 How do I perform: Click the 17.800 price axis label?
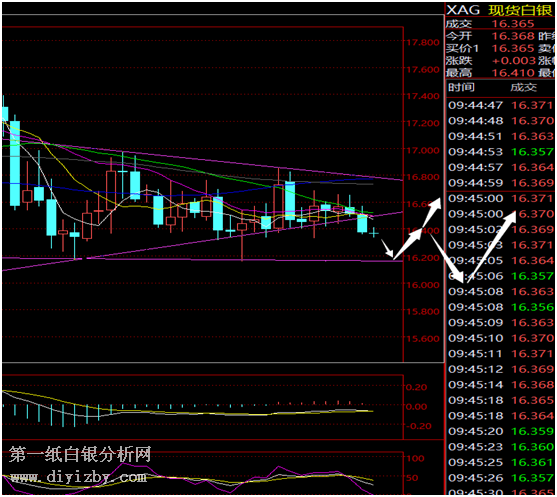[x=423, y=43]
